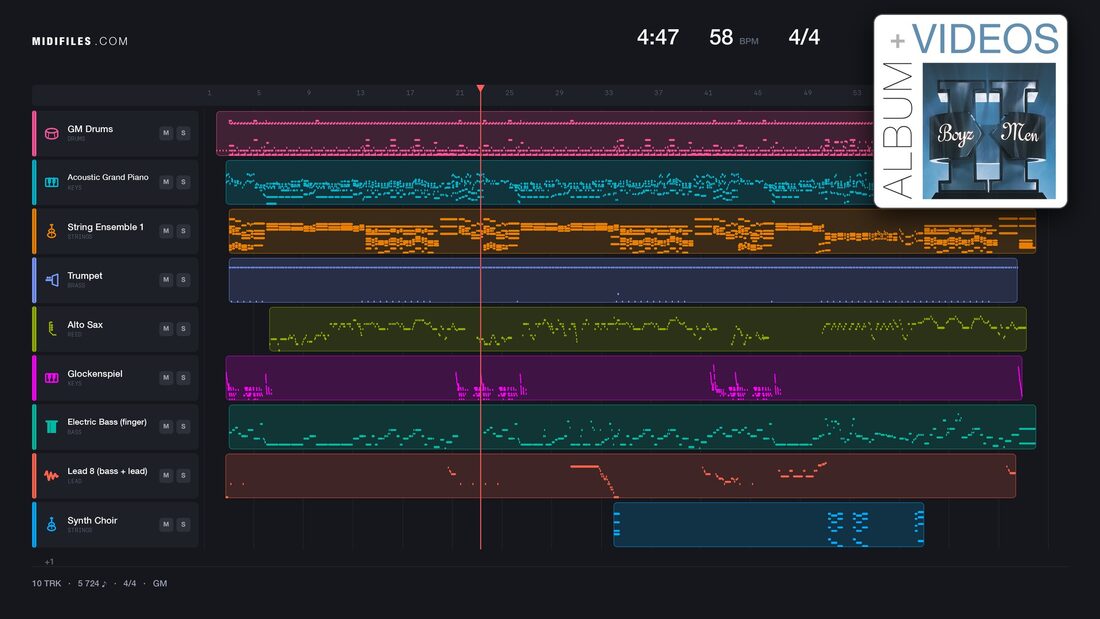Click the 5 724 note count status
This screenshot has width=1100, height=619.
tap(92, 583)
